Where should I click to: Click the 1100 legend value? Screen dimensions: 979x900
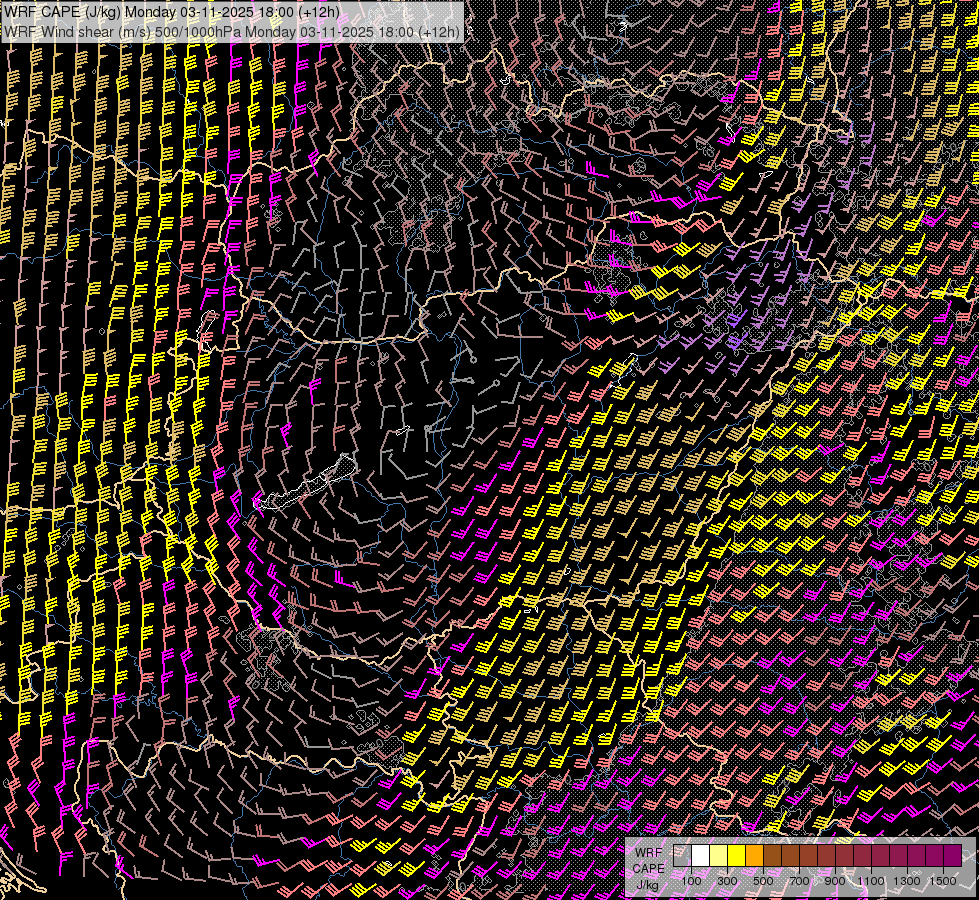coord(871,881)
